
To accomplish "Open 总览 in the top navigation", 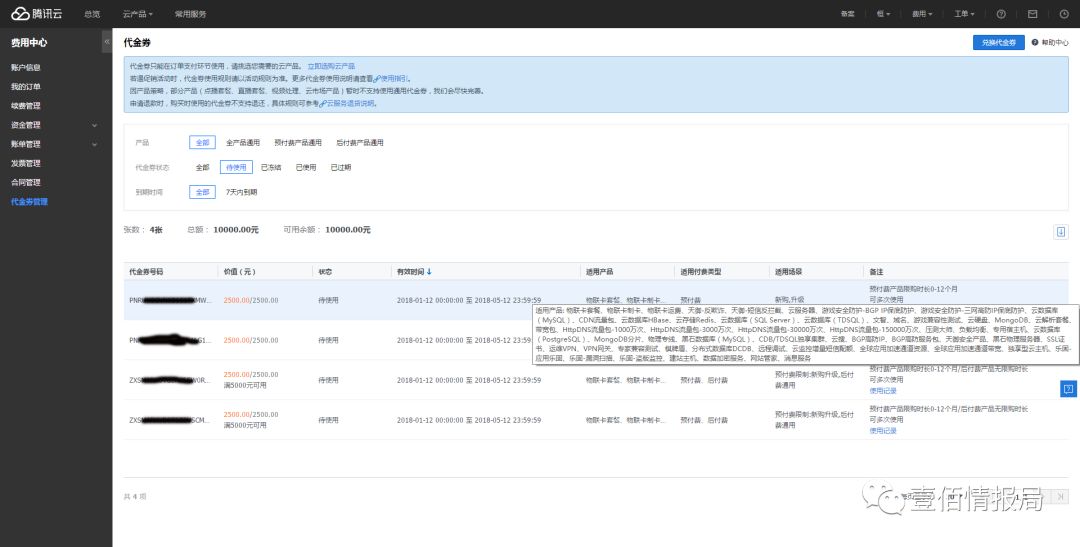I will [92, 14].
